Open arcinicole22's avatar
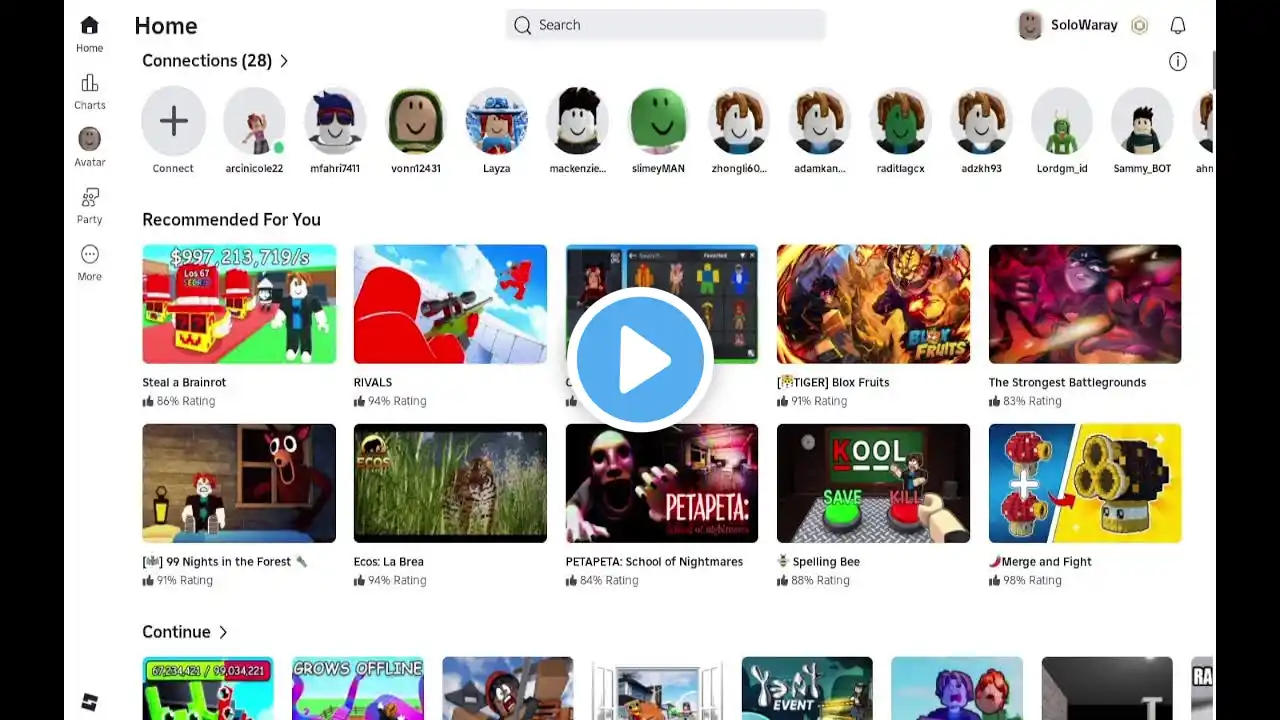 (254, 121)
